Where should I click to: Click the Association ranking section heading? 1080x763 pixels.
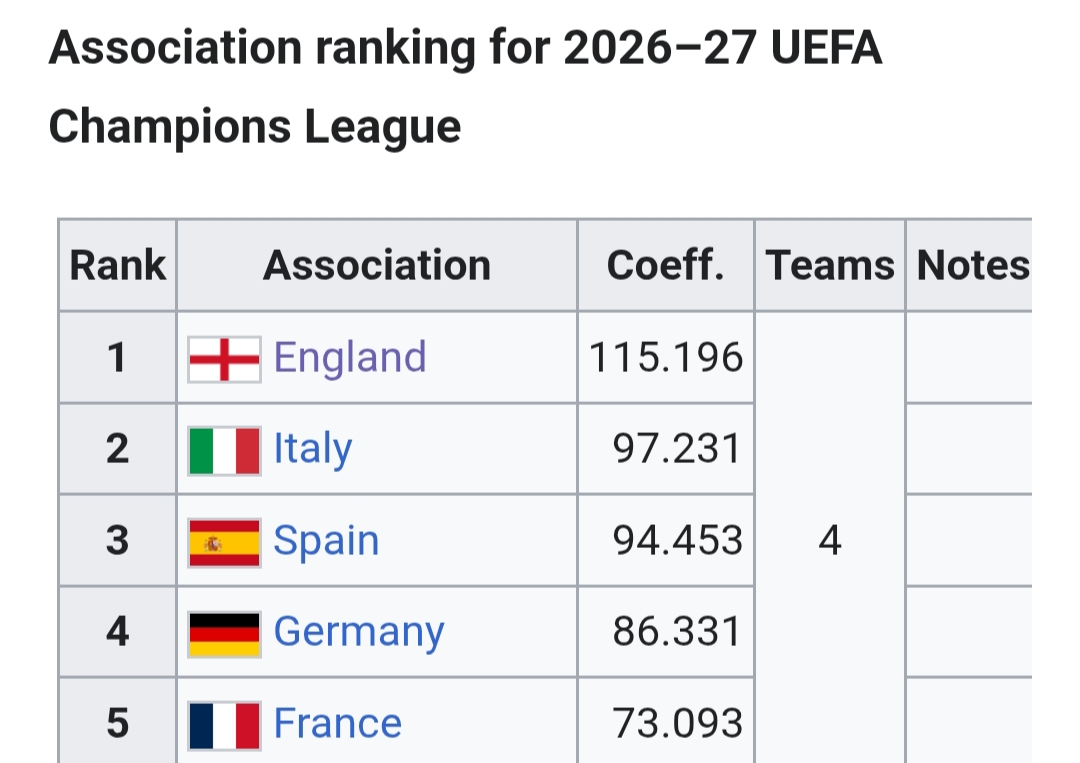[465, 88]
